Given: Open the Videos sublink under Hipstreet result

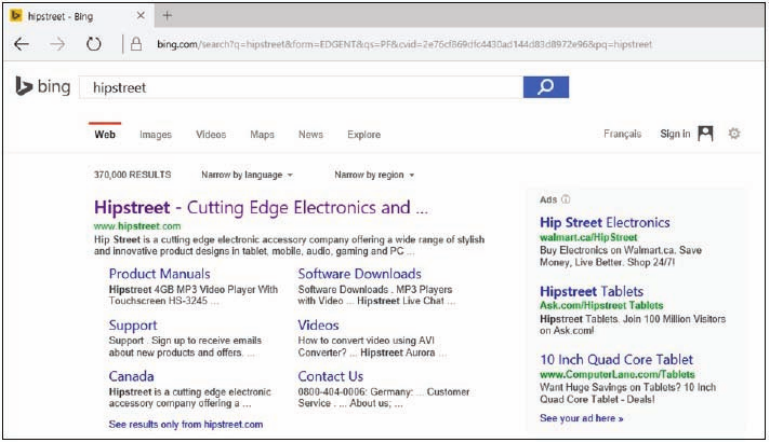Looking at the screenshot, I should coord(318,325).
